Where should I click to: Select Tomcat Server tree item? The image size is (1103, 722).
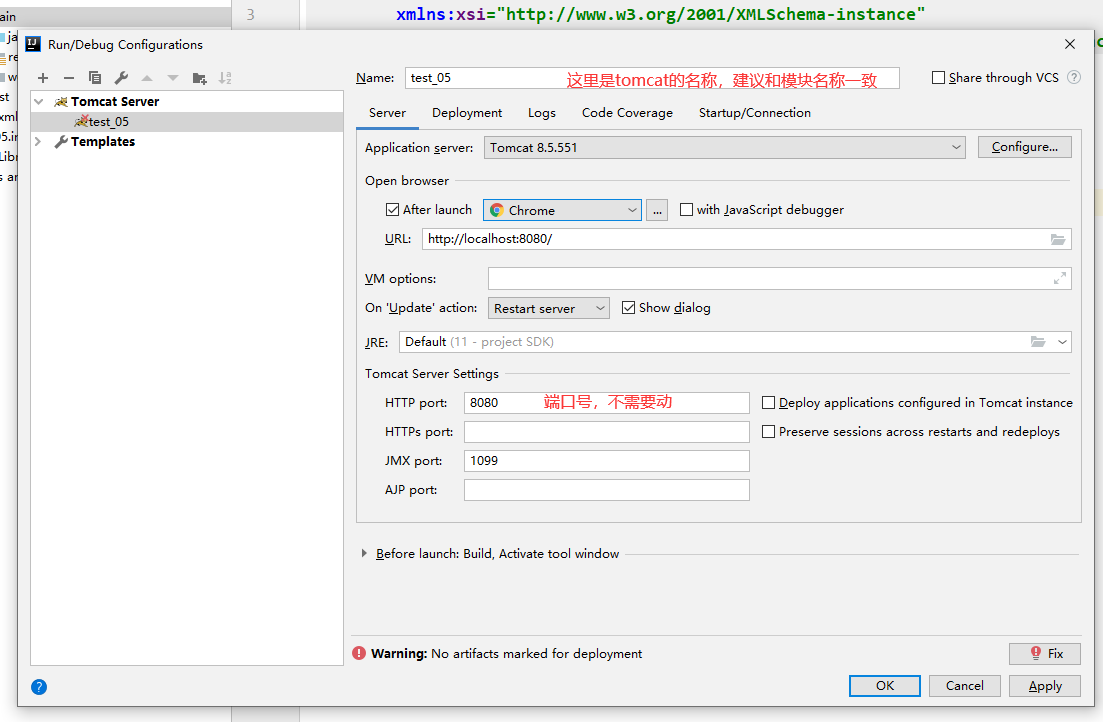(115, 101)
